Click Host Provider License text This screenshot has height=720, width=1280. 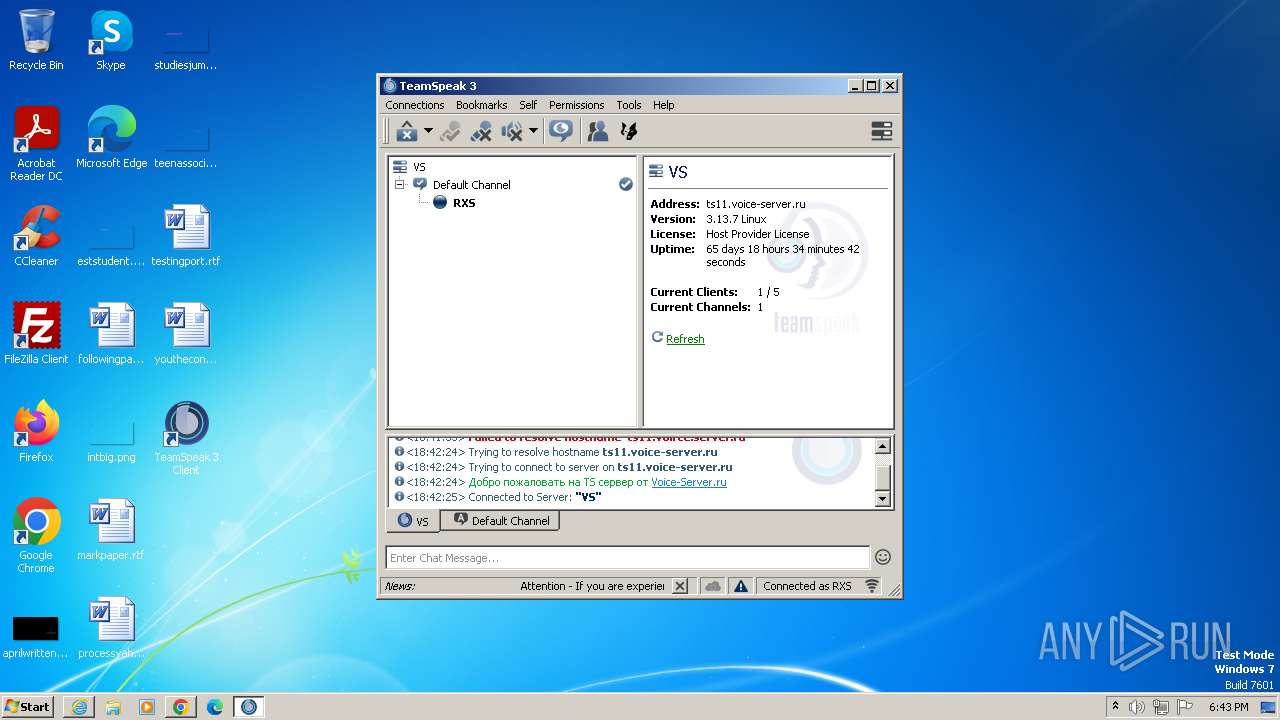(758, 234)
